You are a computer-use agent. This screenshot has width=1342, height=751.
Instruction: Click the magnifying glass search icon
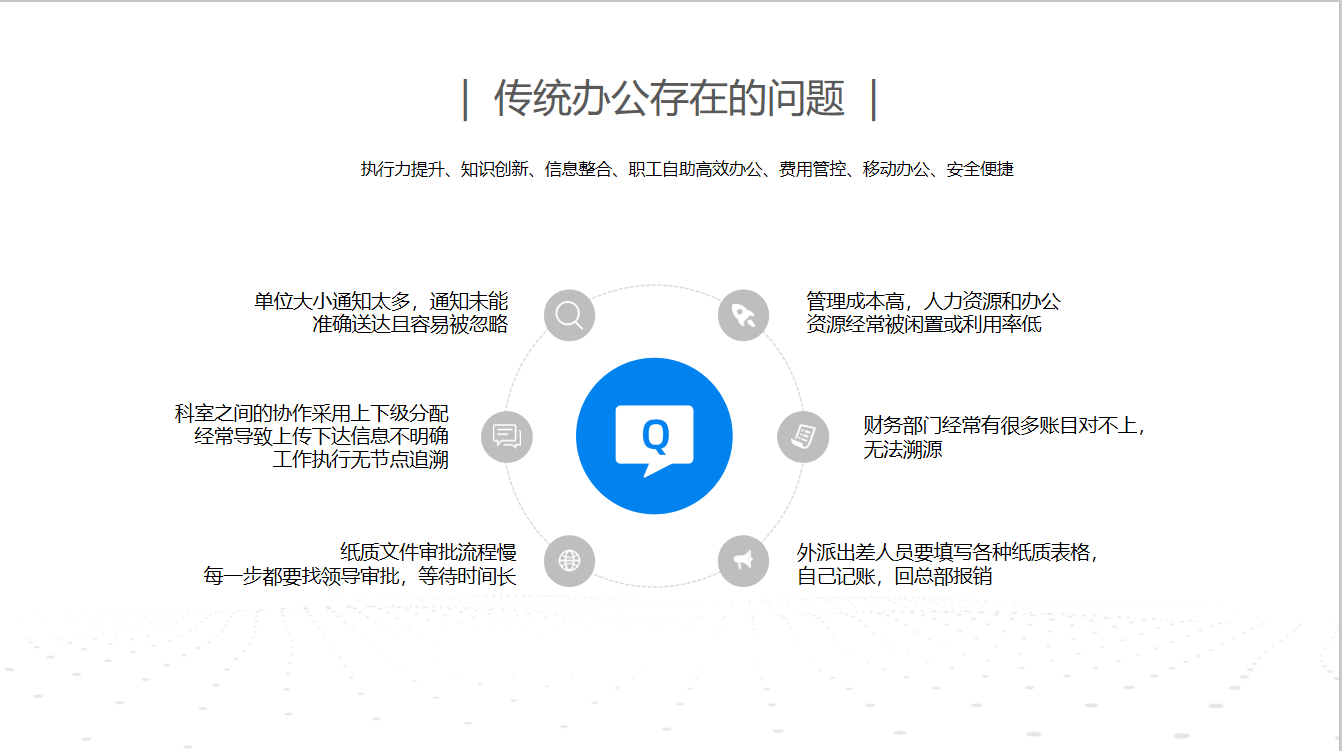[569, 315]
